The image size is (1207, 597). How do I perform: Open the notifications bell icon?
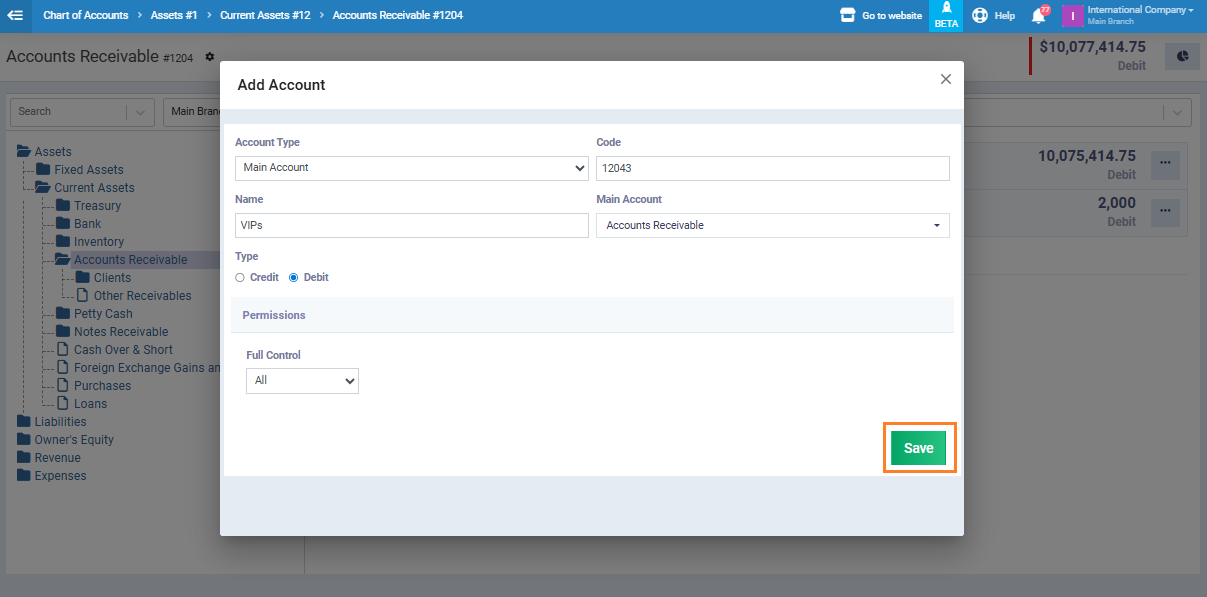click(x=1038, y=15)
